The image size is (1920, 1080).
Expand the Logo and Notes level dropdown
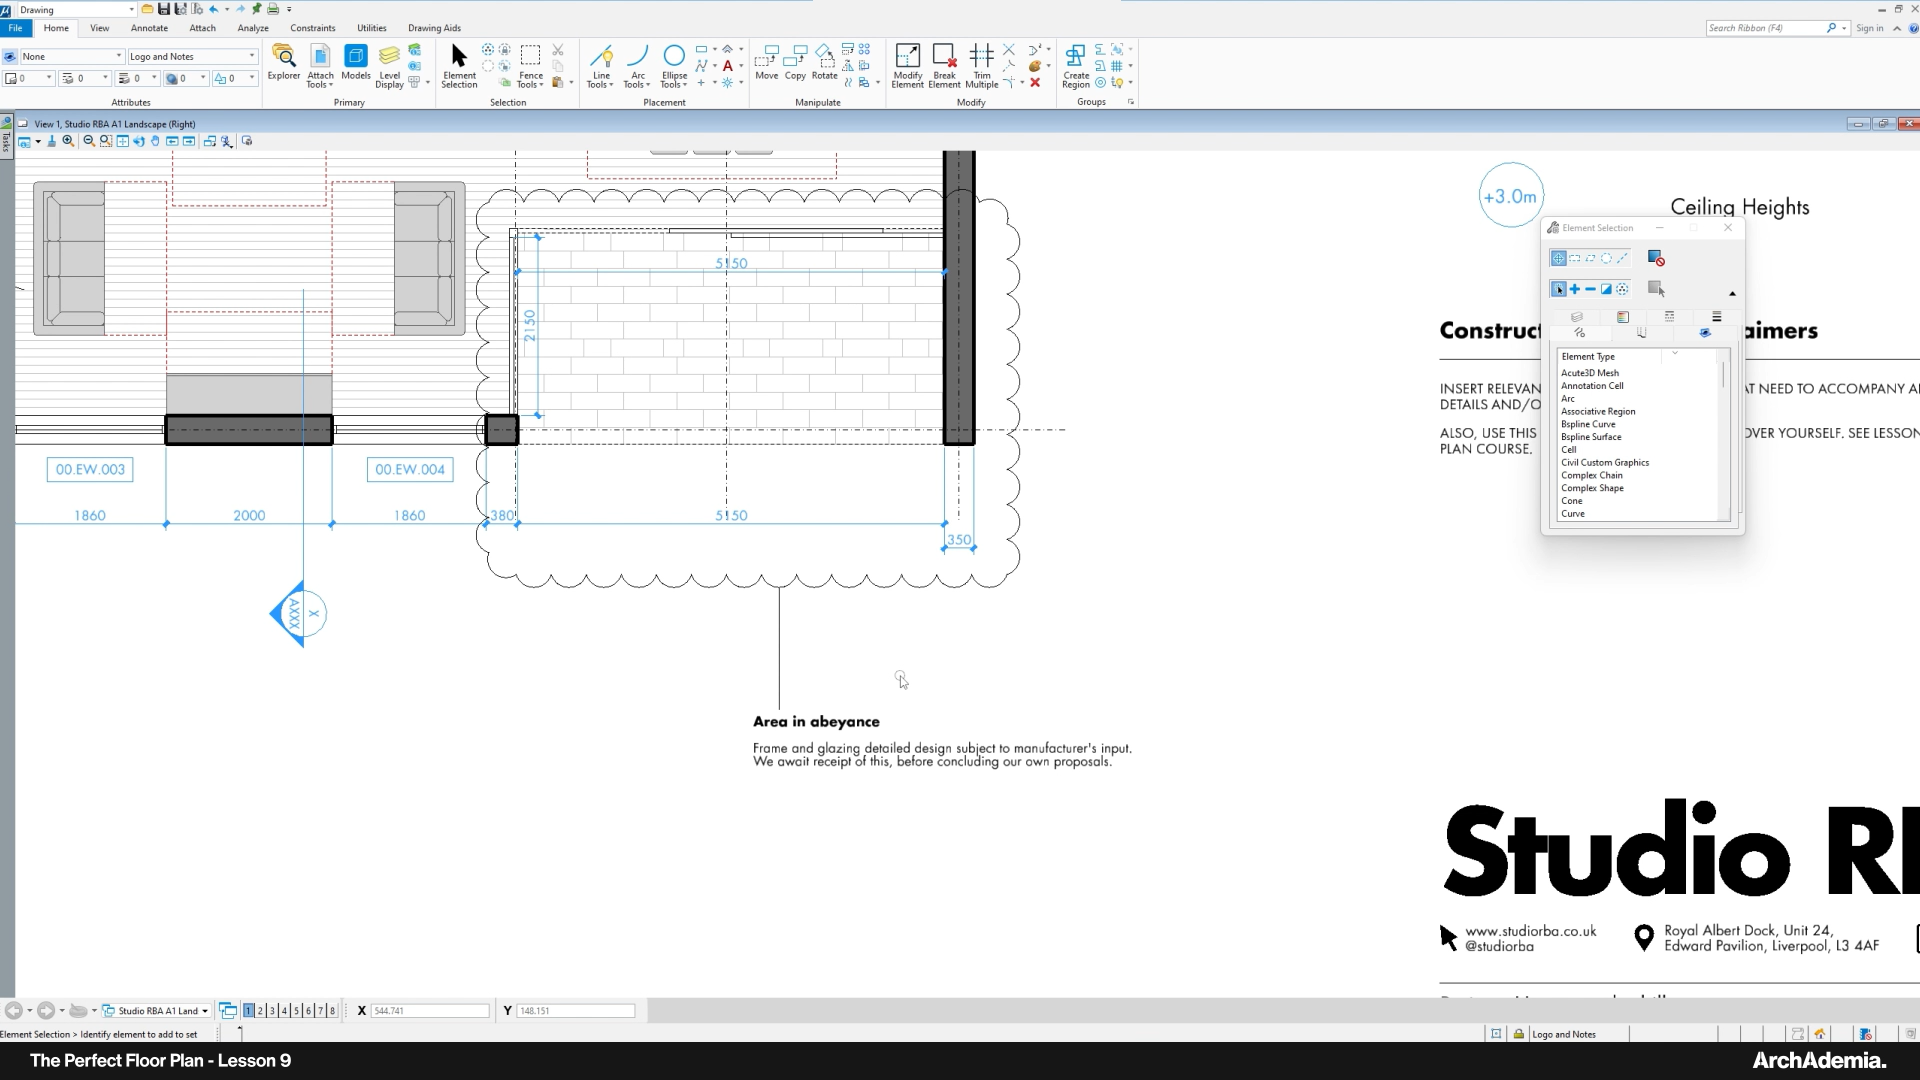[251, 56]
